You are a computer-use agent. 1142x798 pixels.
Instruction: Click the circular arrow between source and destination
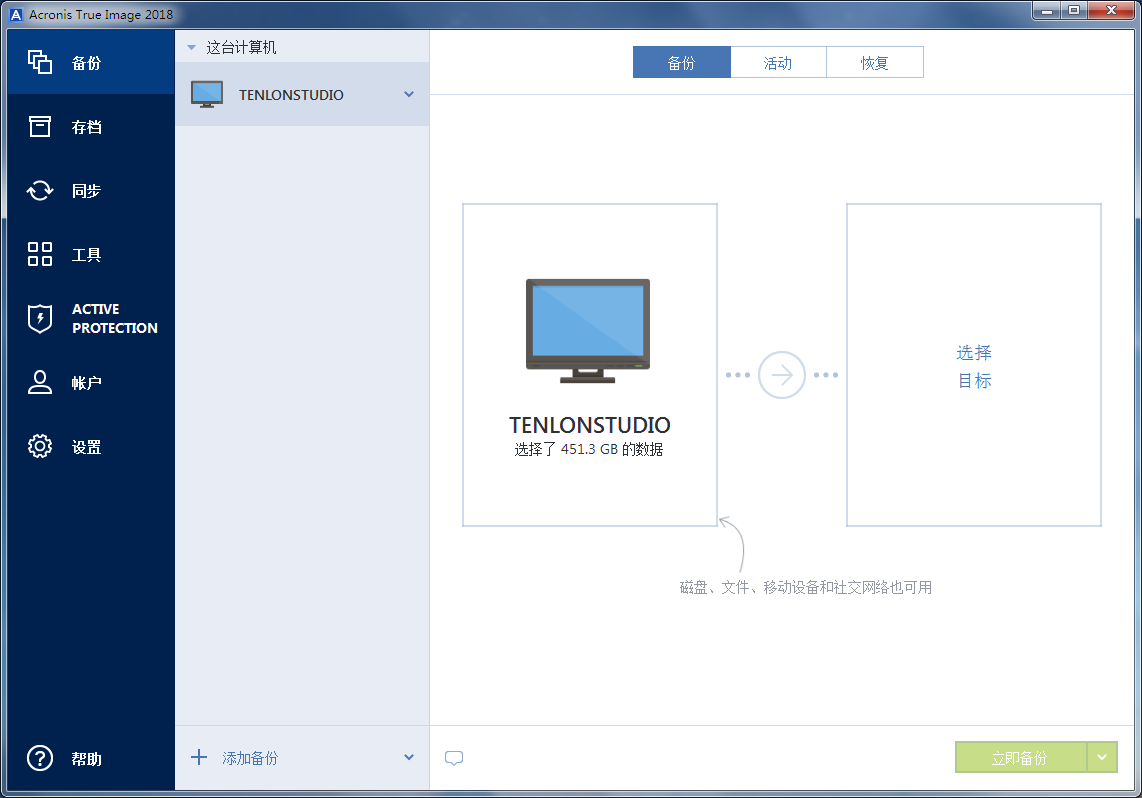781,375
